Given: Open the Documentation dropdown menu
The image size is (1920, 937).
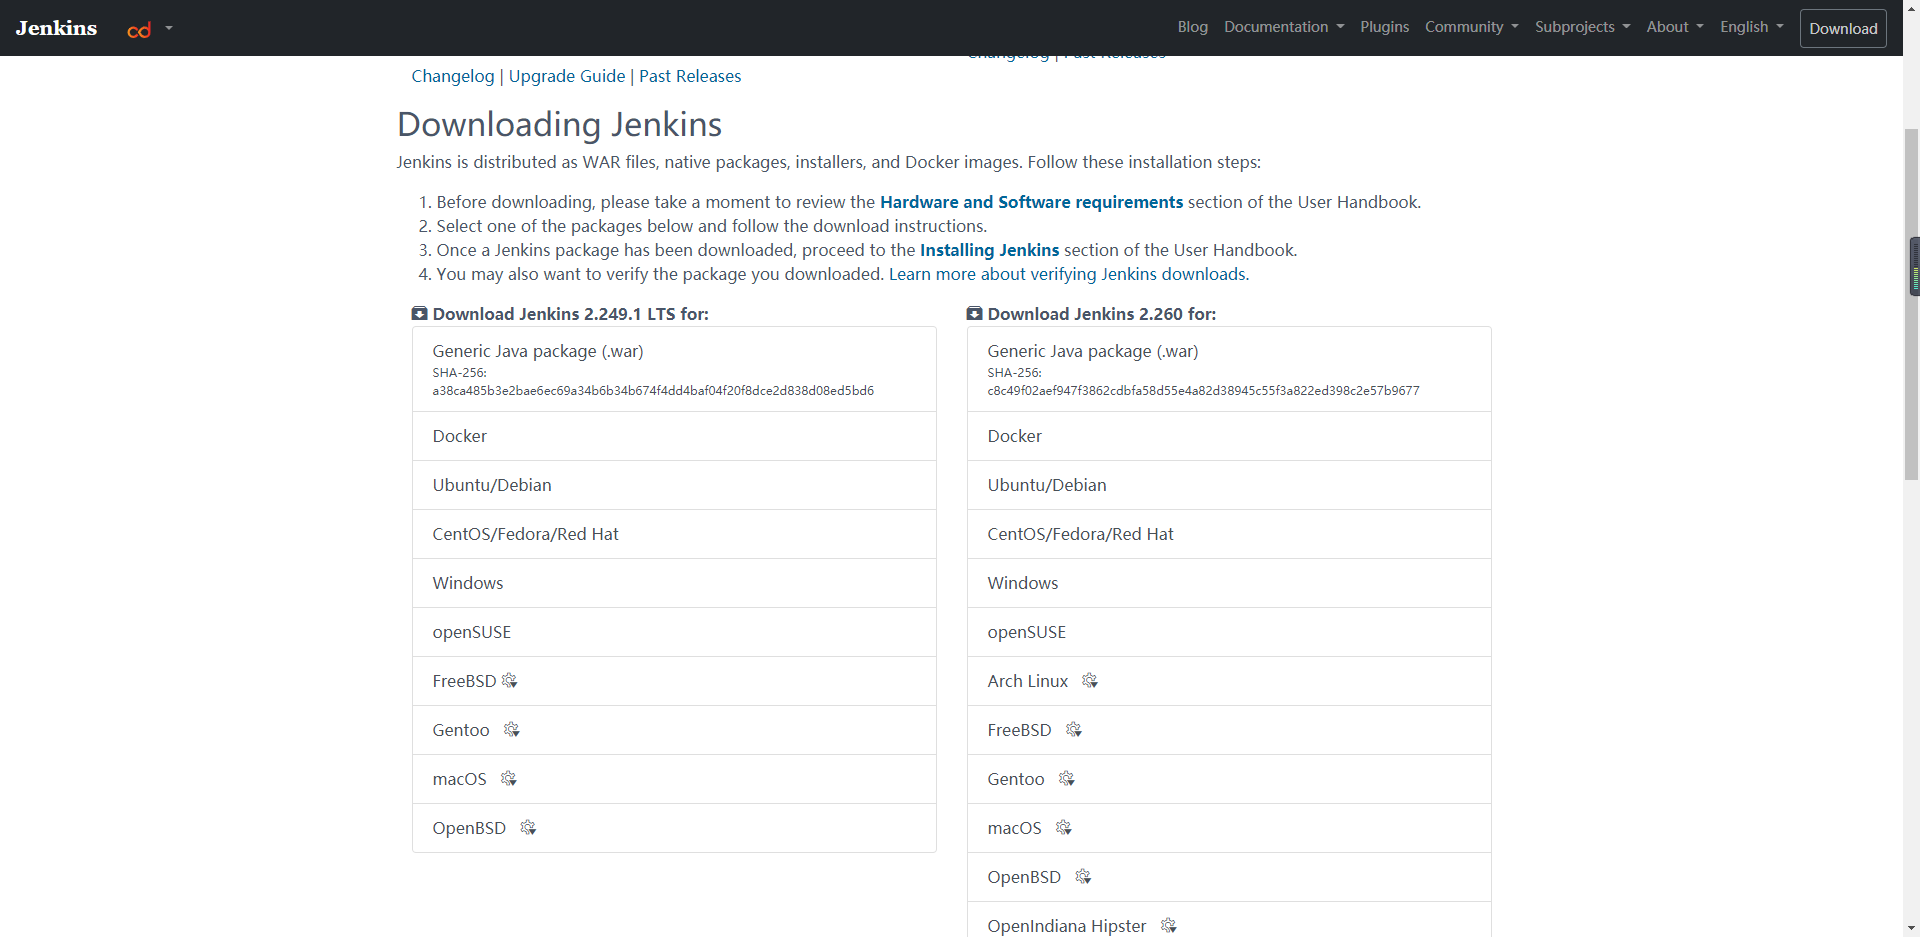Looking at the screenshot, I should coord(1284,27).
